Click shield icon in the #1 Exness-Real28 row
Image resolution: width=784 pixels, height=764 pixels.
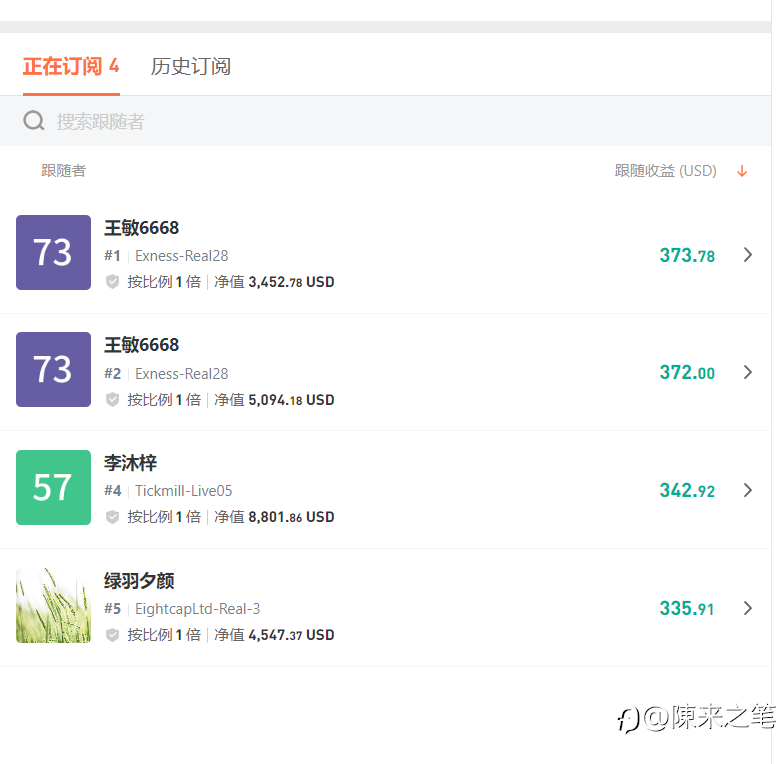point(112,282)
